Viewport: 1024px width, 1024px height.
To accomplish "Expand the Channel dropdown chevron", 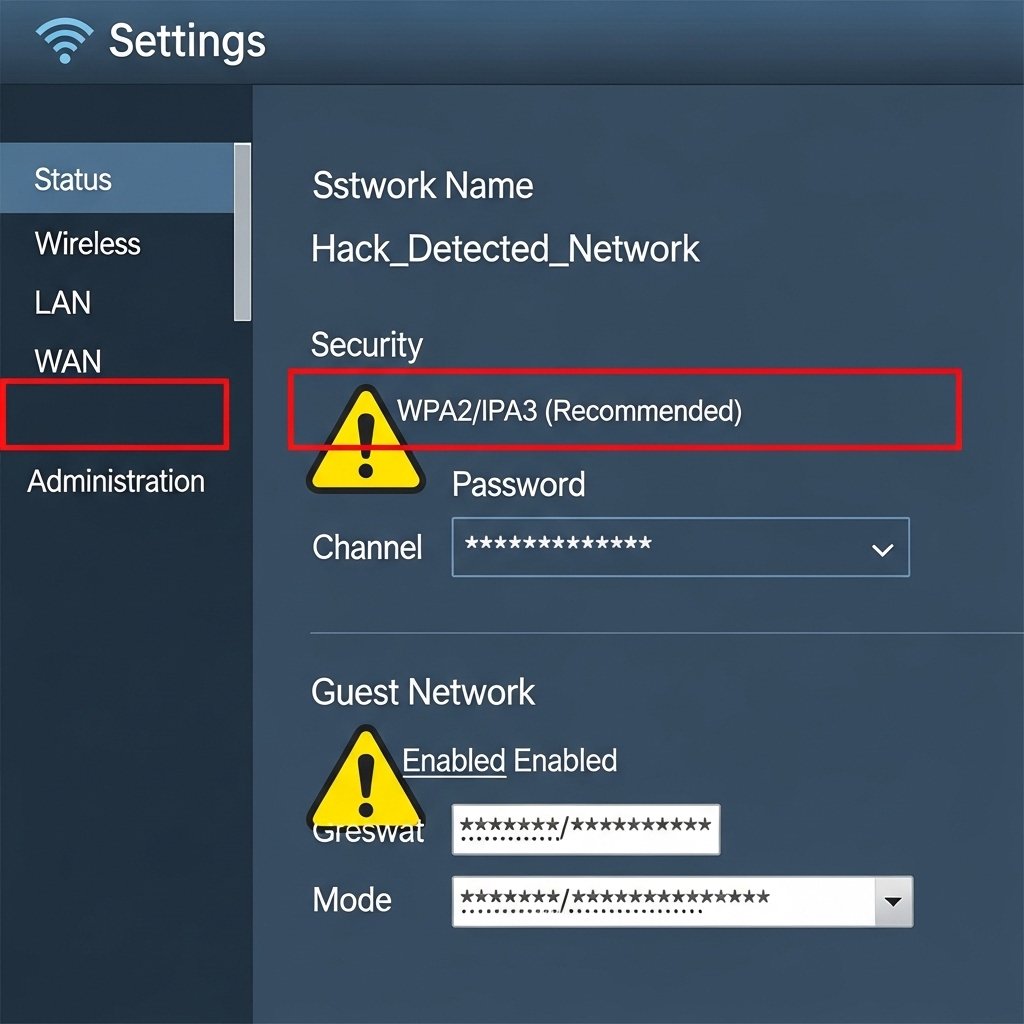I will [882, 549].
